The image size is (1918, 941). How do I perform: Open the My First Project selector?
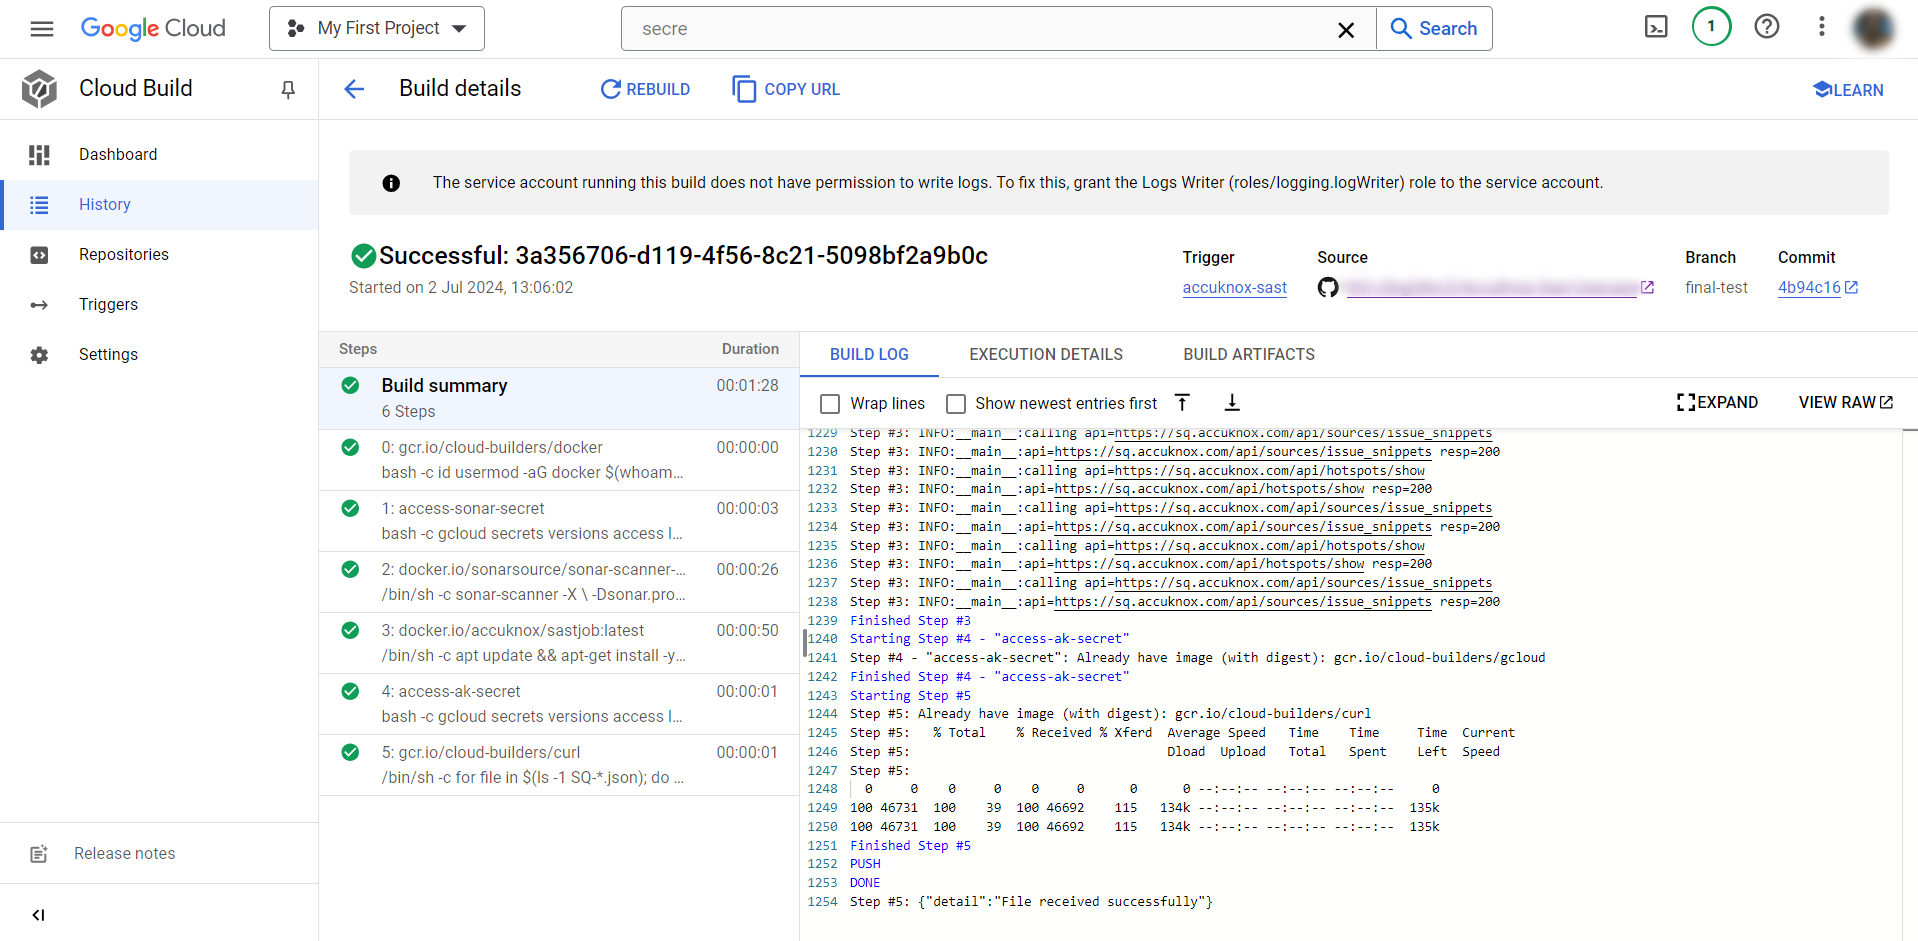pyautogui.click(x=376, y=28)
